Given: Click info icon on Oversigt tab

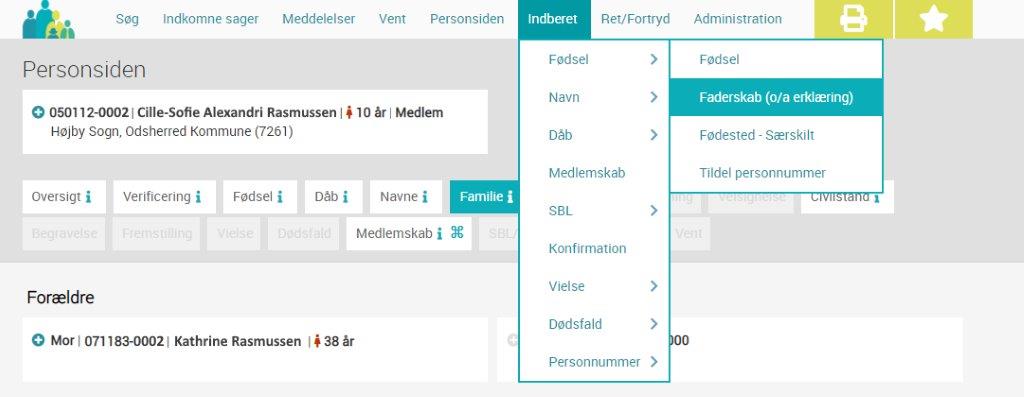Looking at the screenshot, I should [88, 197].
